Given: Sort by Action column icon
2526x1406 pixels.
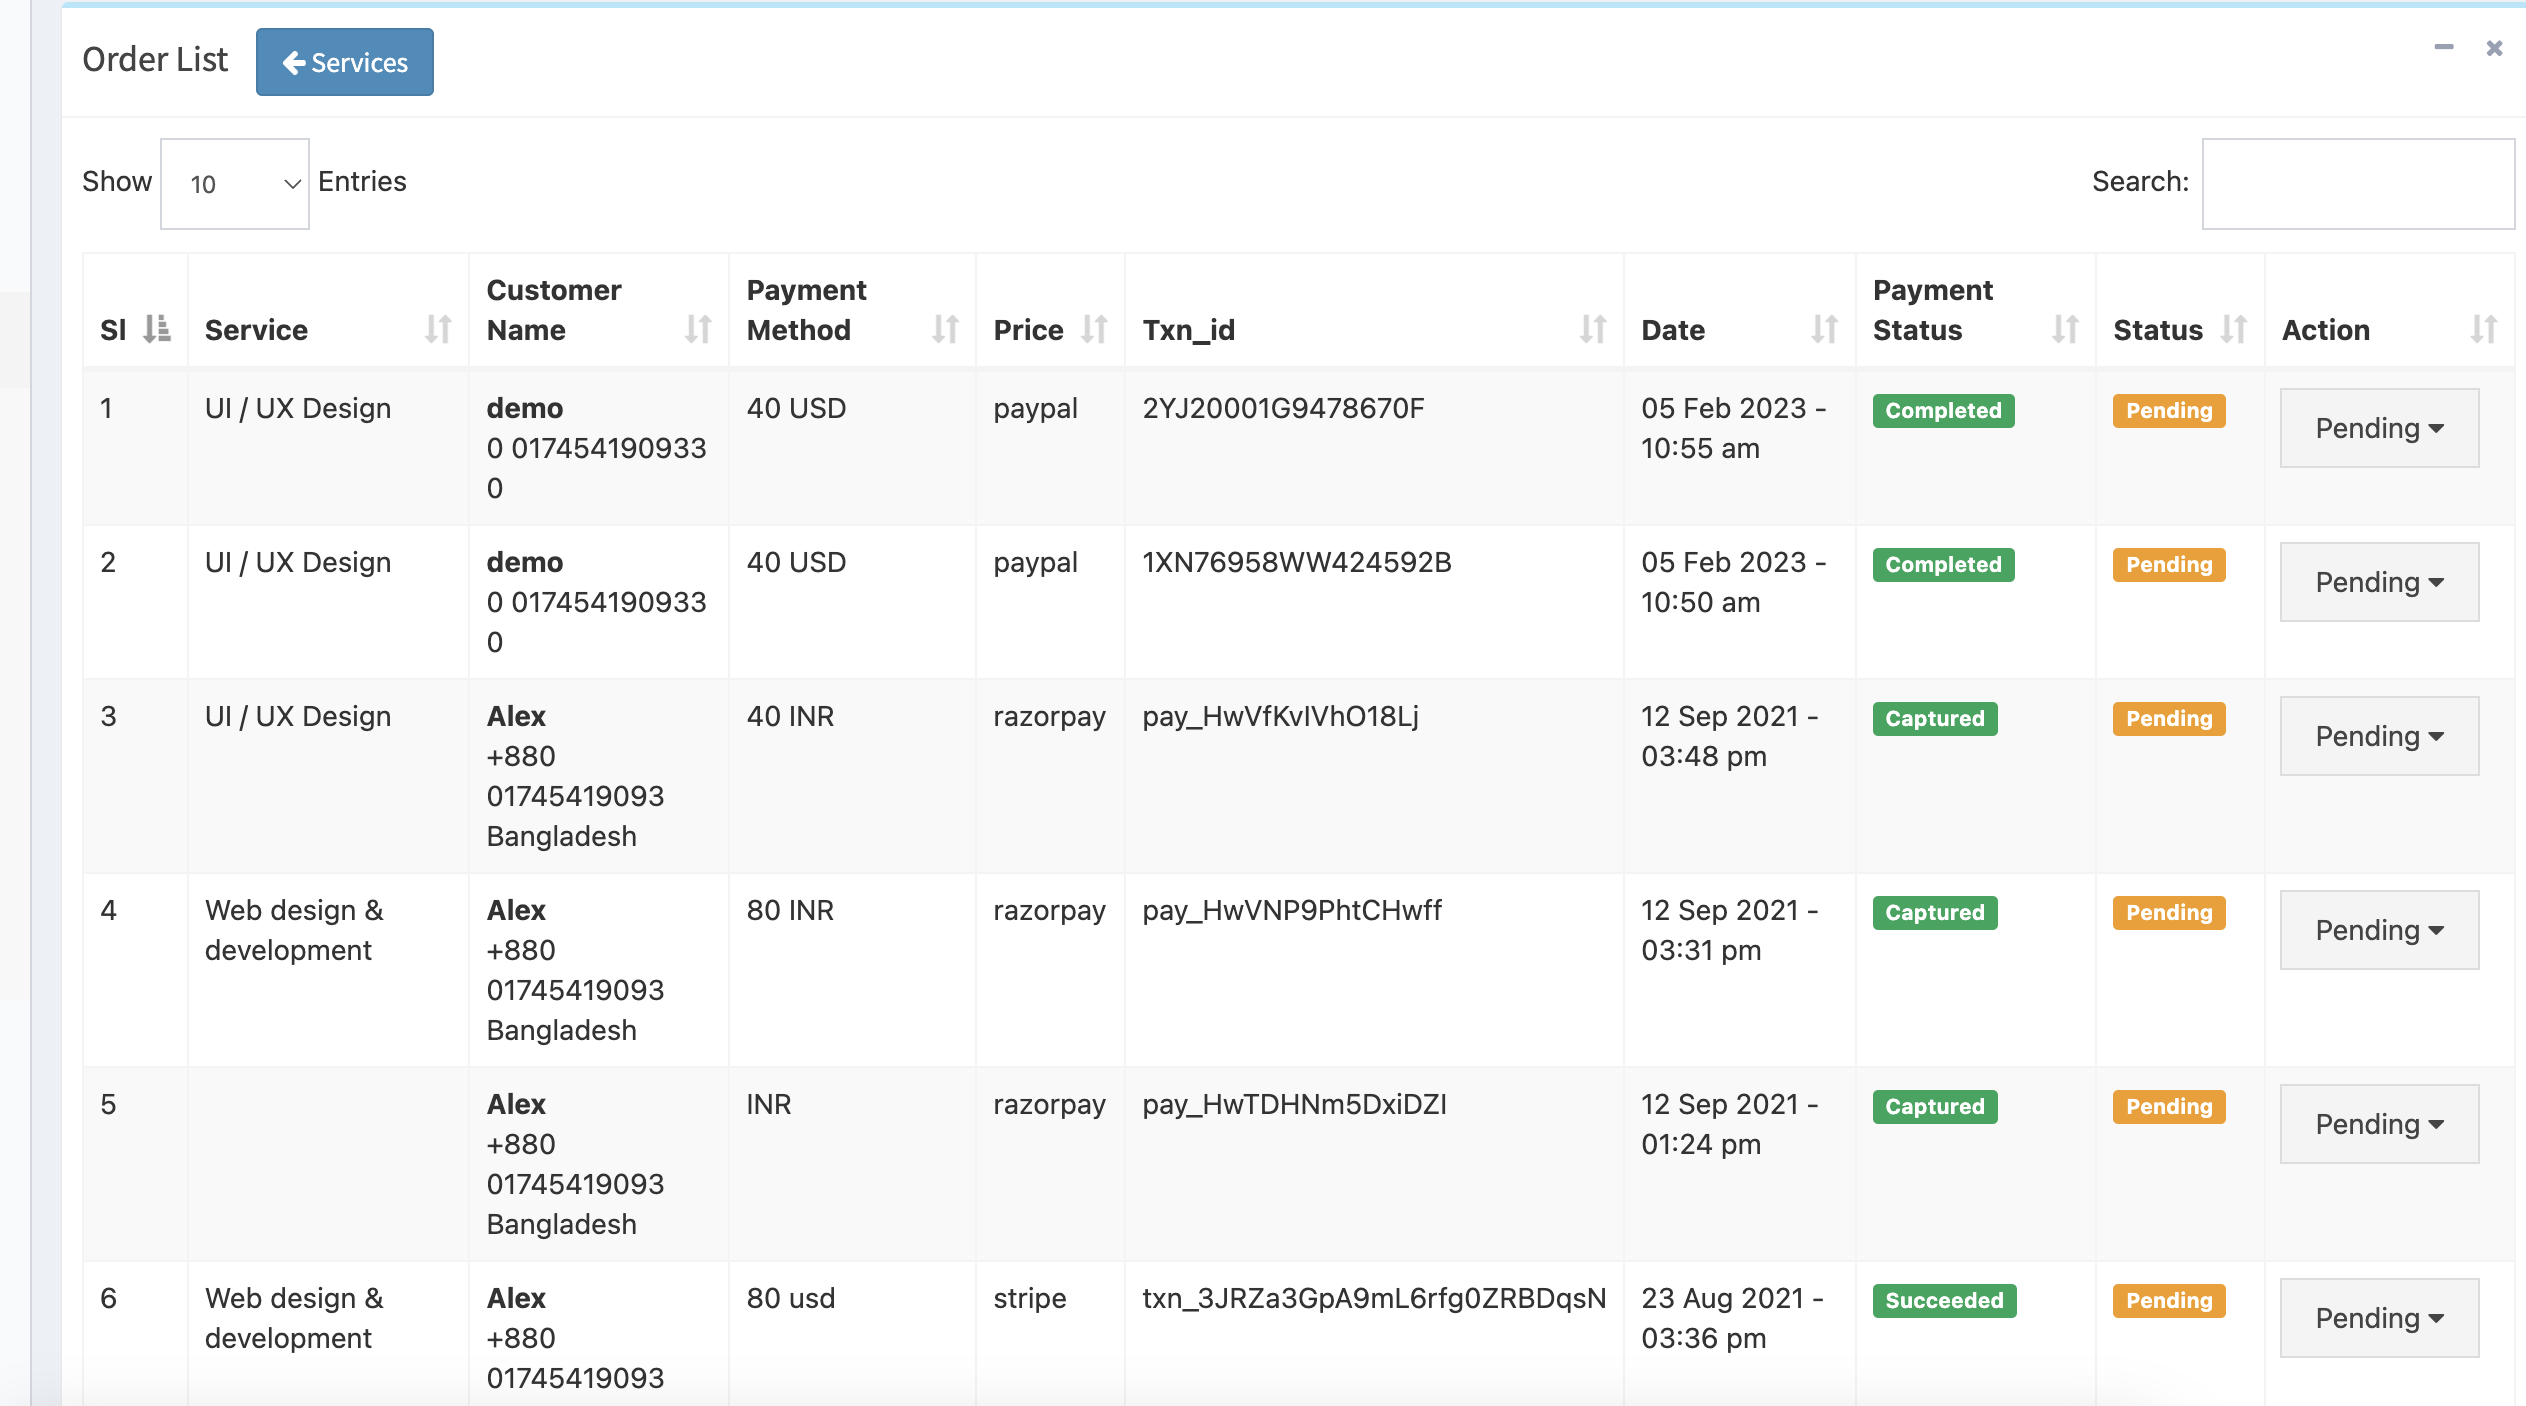Looking at the screenshot, I should tap(2484, 329).
